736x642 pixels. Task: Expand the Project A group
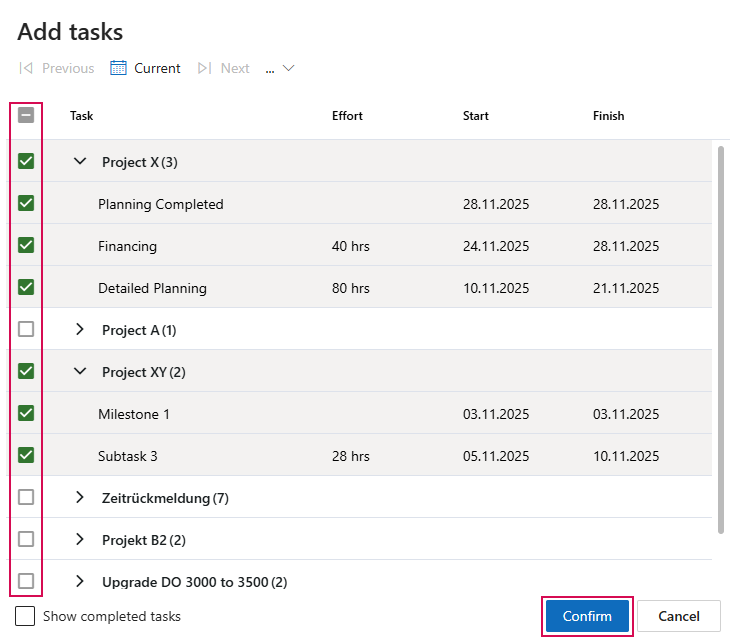(80, 329)
